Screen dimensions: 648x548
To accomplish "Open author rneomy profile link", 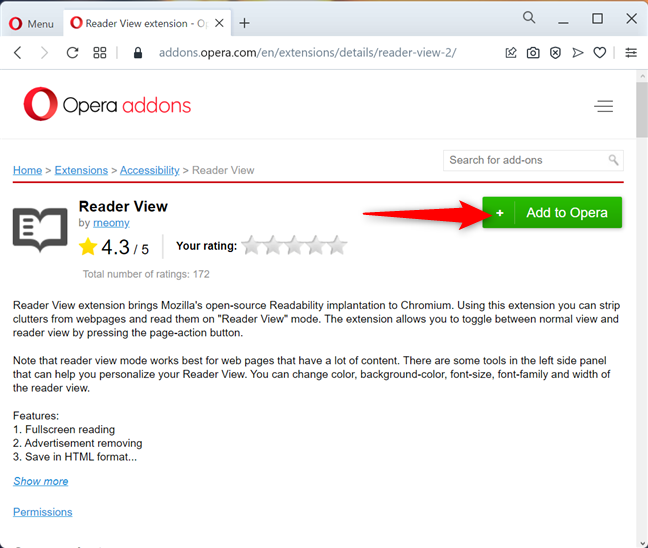I will (x=111, y=223).
